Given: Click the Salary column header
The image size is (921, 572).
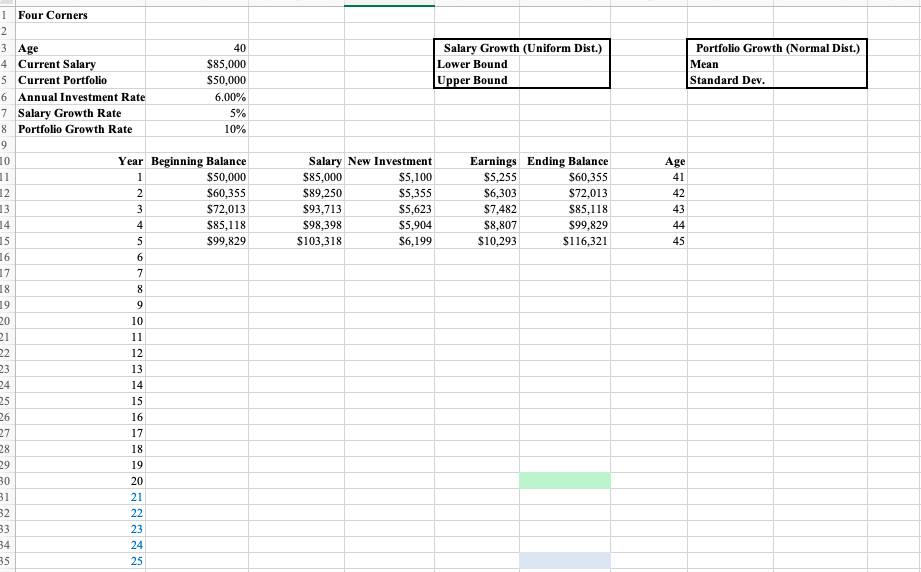Looking at the screenshot, I should pos(296,161).
